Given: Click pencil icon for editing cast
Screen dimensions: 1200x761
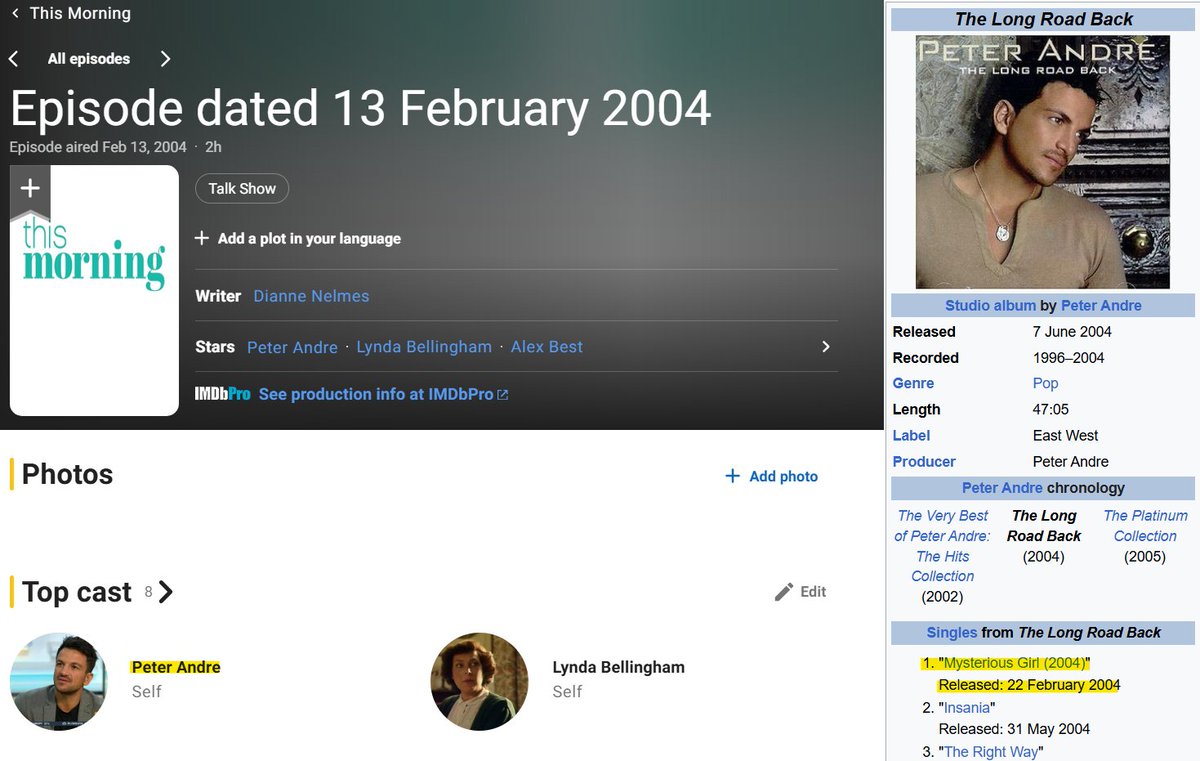Looking at the screenshot, I should [784, 592].
